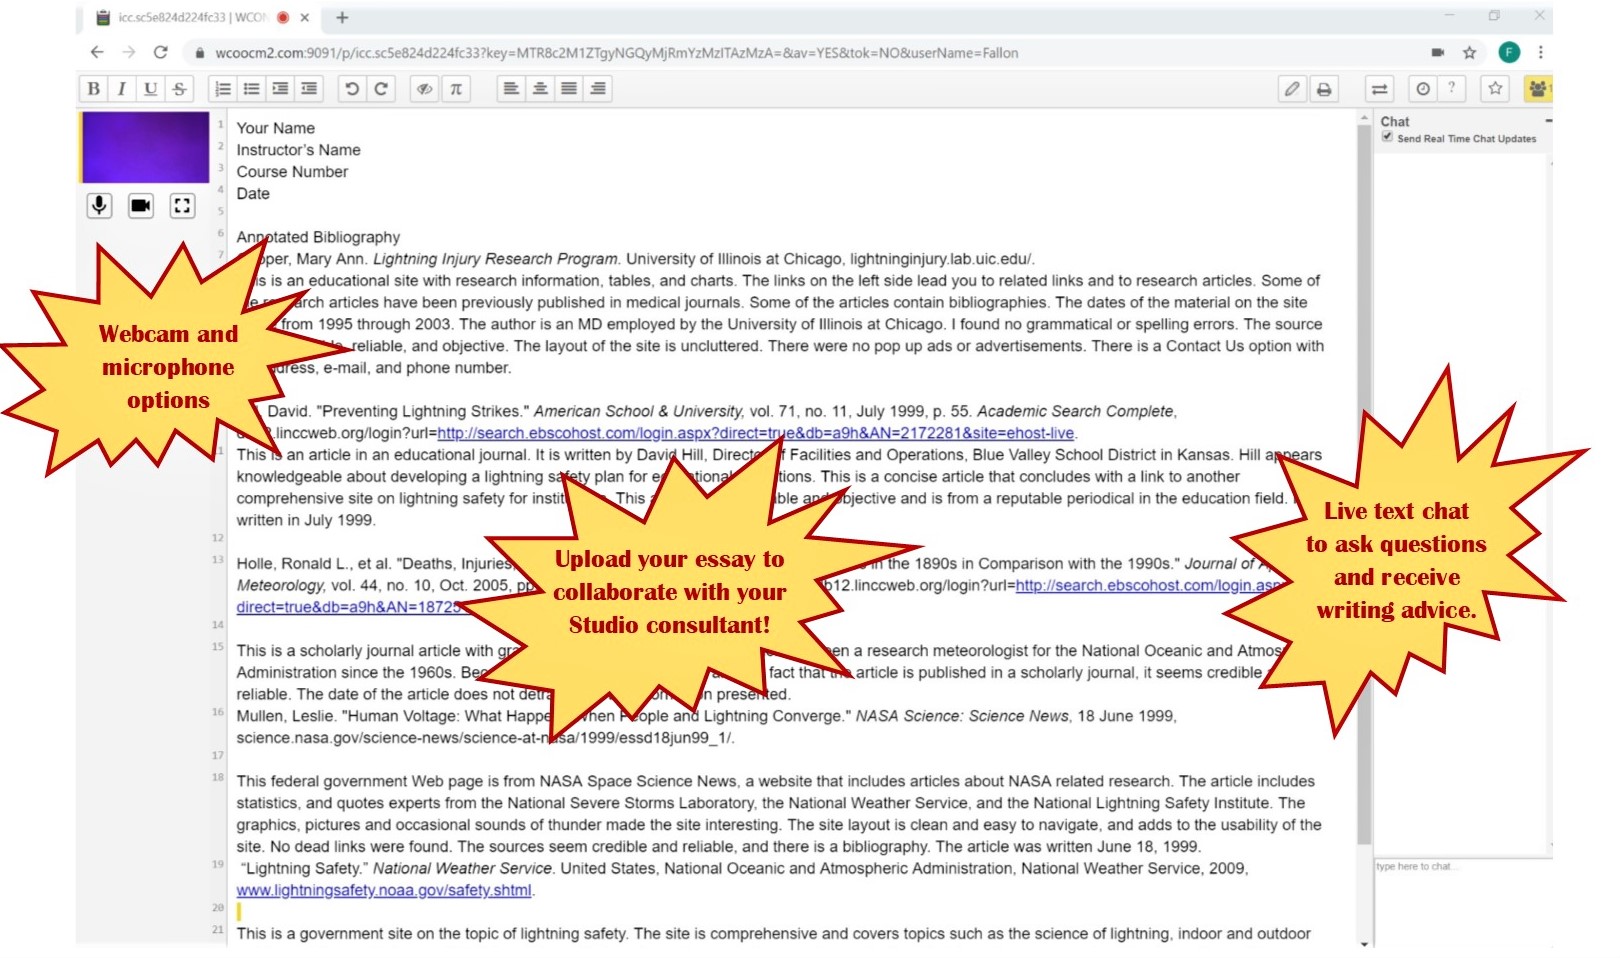Print the document

(1324, 89)
